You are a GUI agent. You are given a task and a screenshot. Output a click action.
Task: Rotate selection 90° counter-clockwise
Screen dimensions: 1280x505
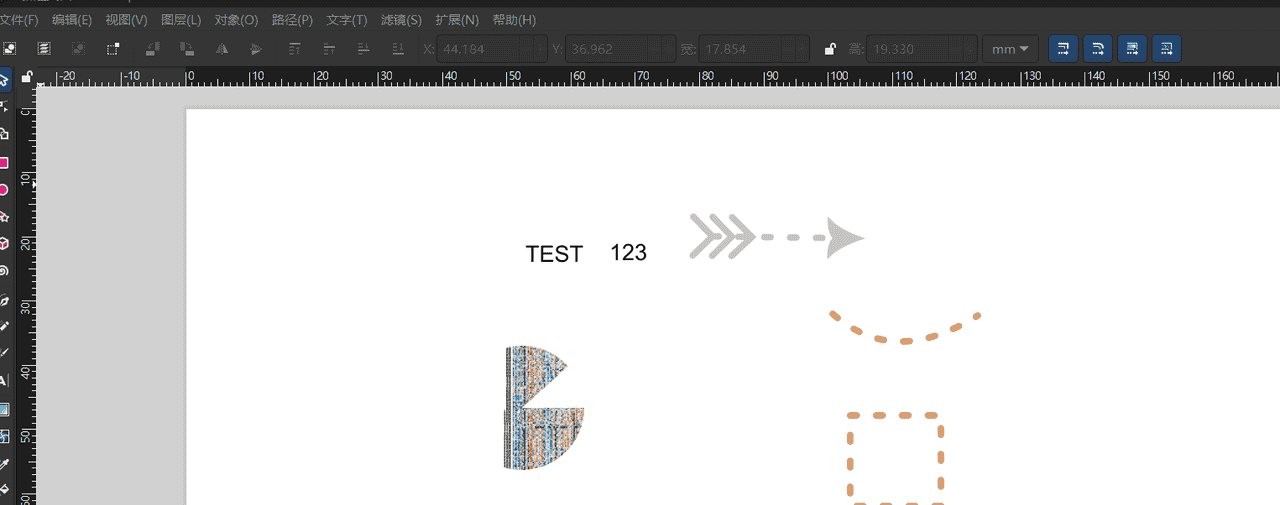153,48
